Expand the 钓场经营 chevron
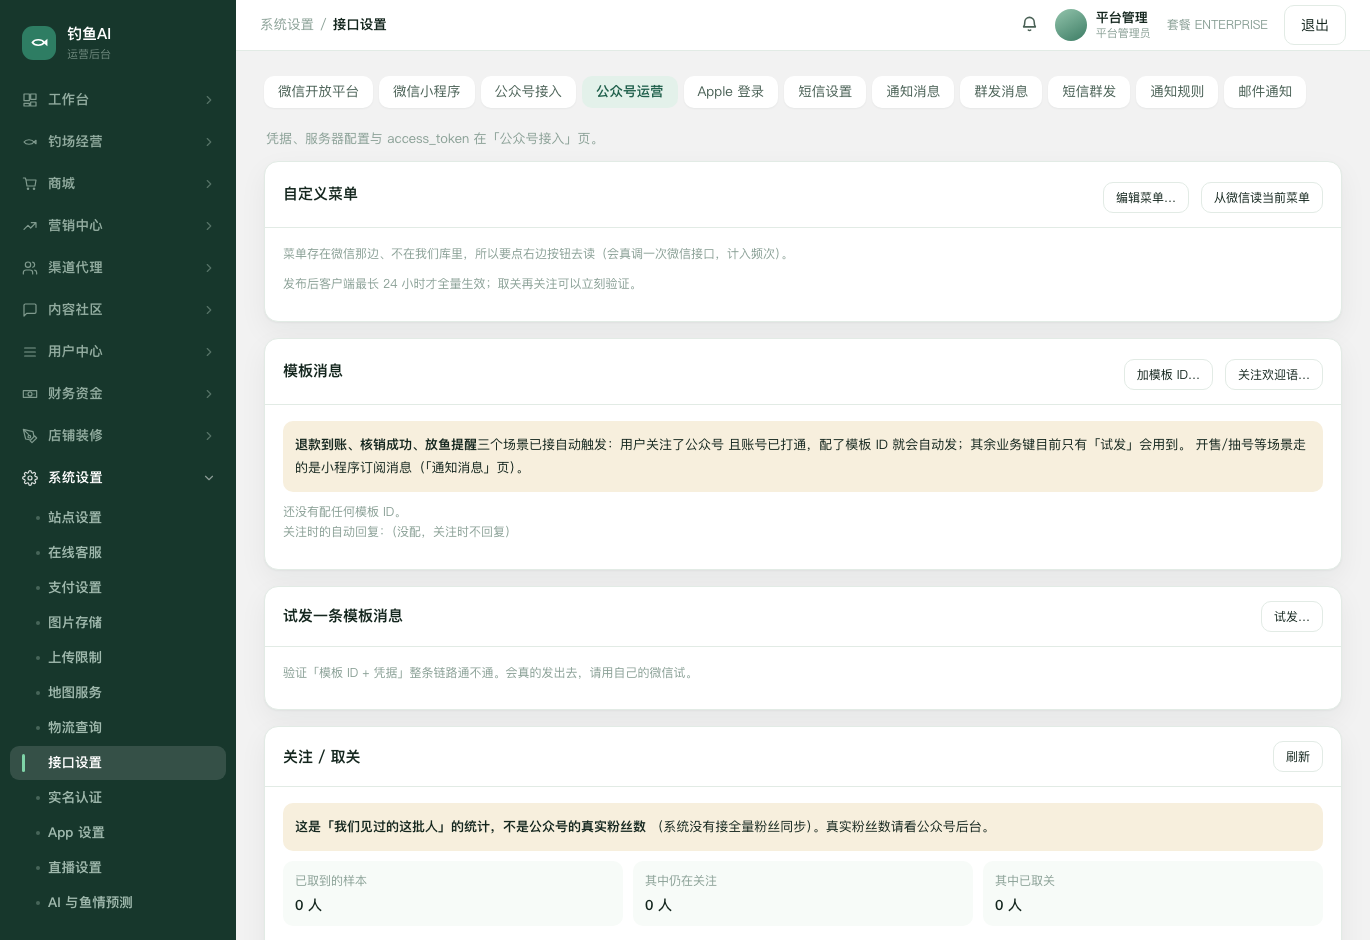 click(209, 142)
